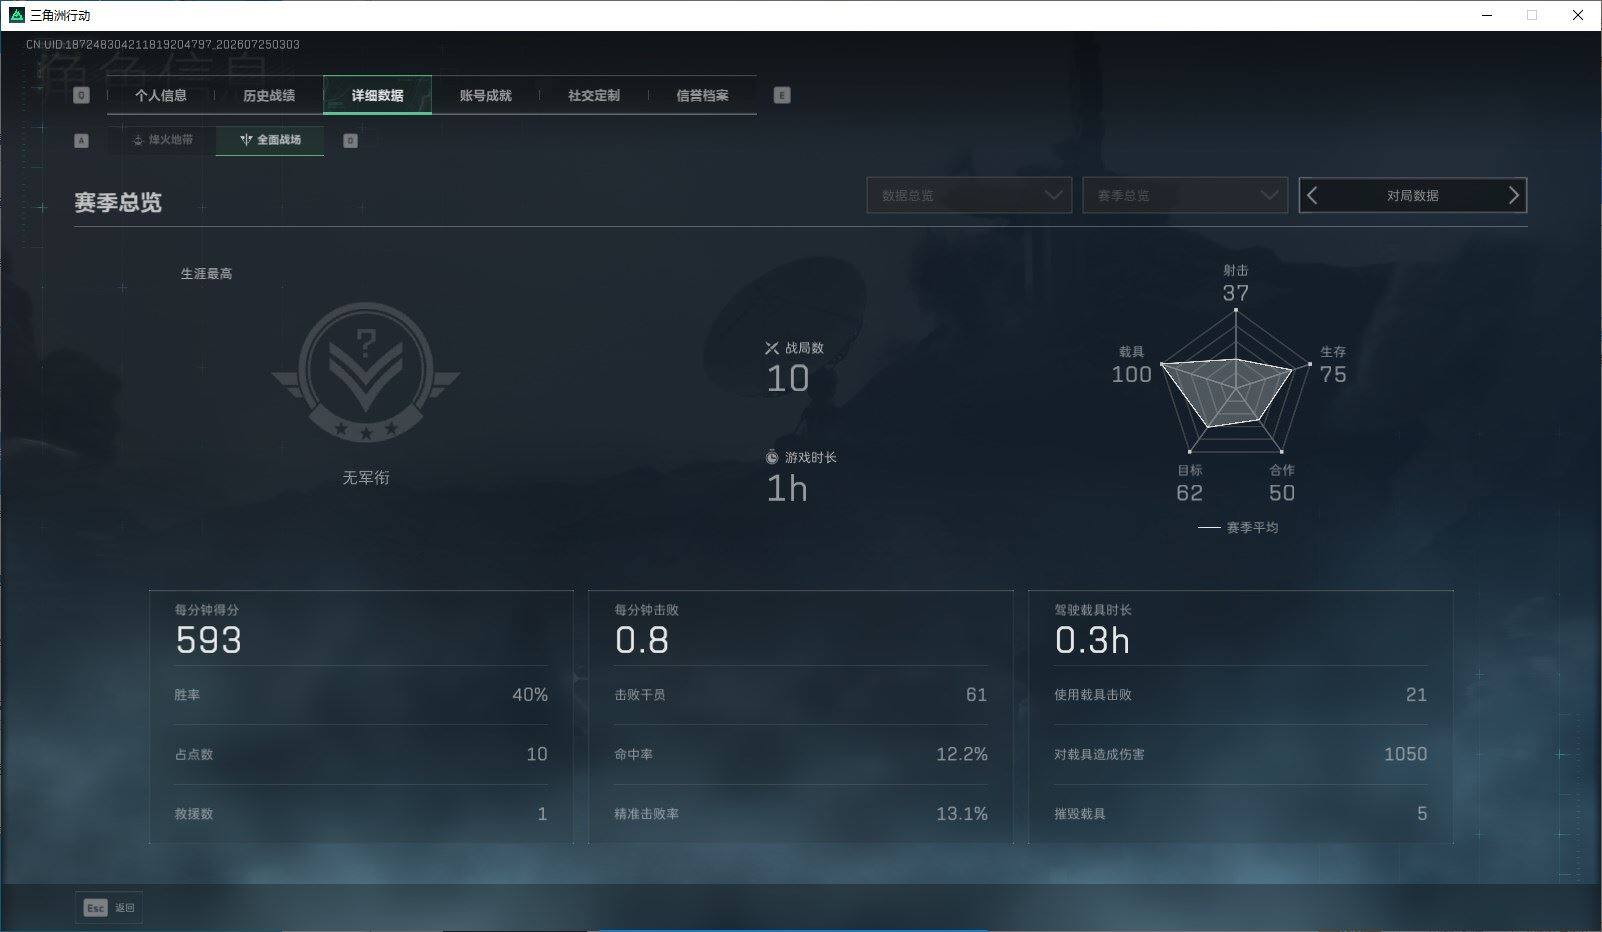
Task: Click the 使用载具击败 21 row
Action: pos(1241,695)
